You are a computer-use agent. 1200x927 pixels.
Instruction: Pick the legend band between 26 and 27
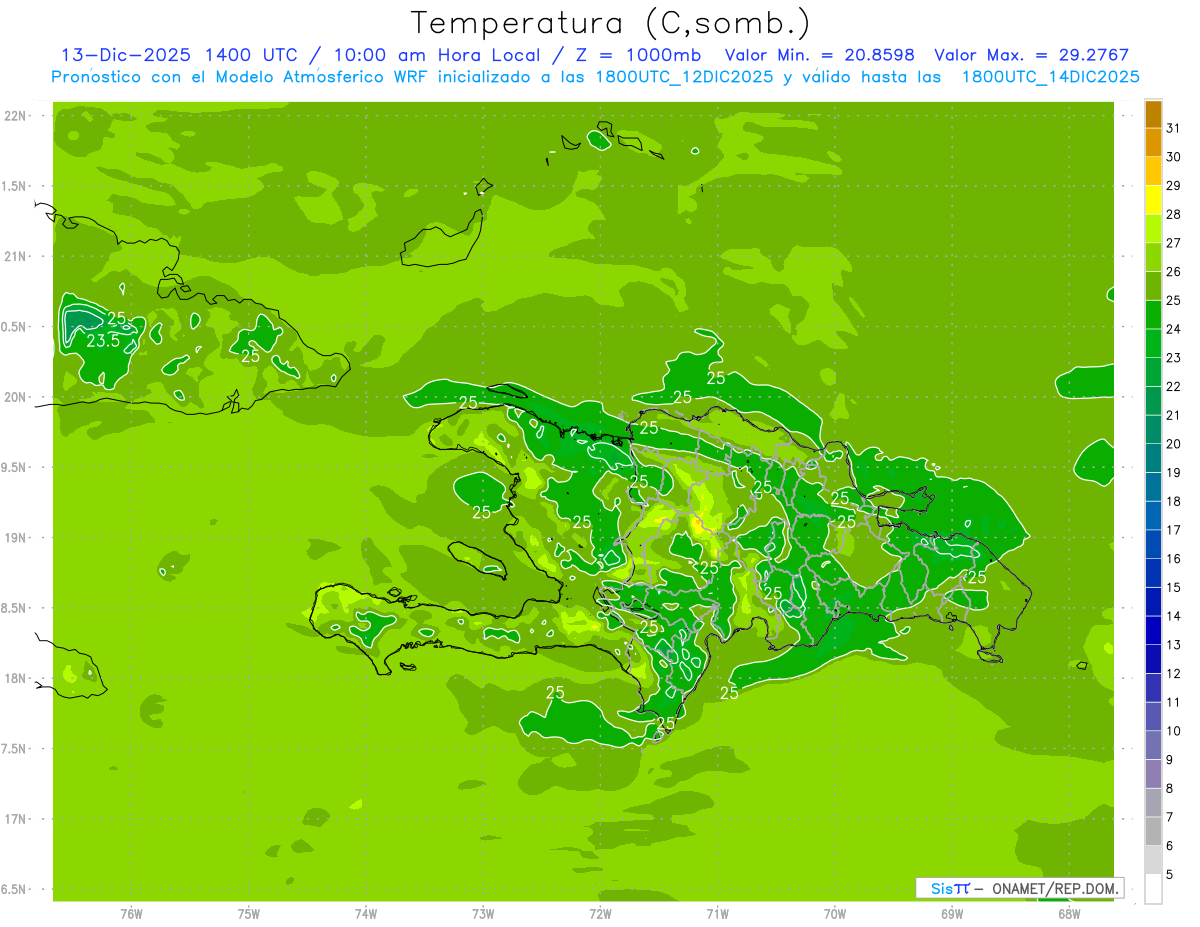[x=1153, y=257]
